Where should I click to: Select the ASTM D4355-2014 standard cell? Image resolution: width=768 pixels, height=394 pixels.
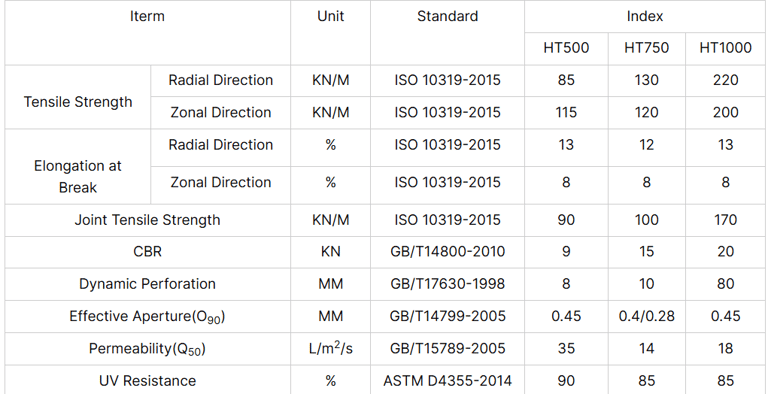(x=447, y=381)
